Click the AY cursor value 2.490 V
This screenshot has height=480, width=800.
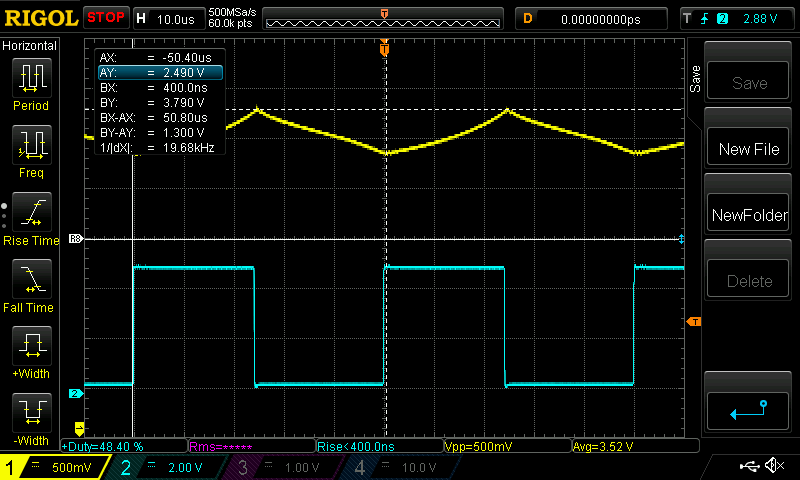click(159, 73)
